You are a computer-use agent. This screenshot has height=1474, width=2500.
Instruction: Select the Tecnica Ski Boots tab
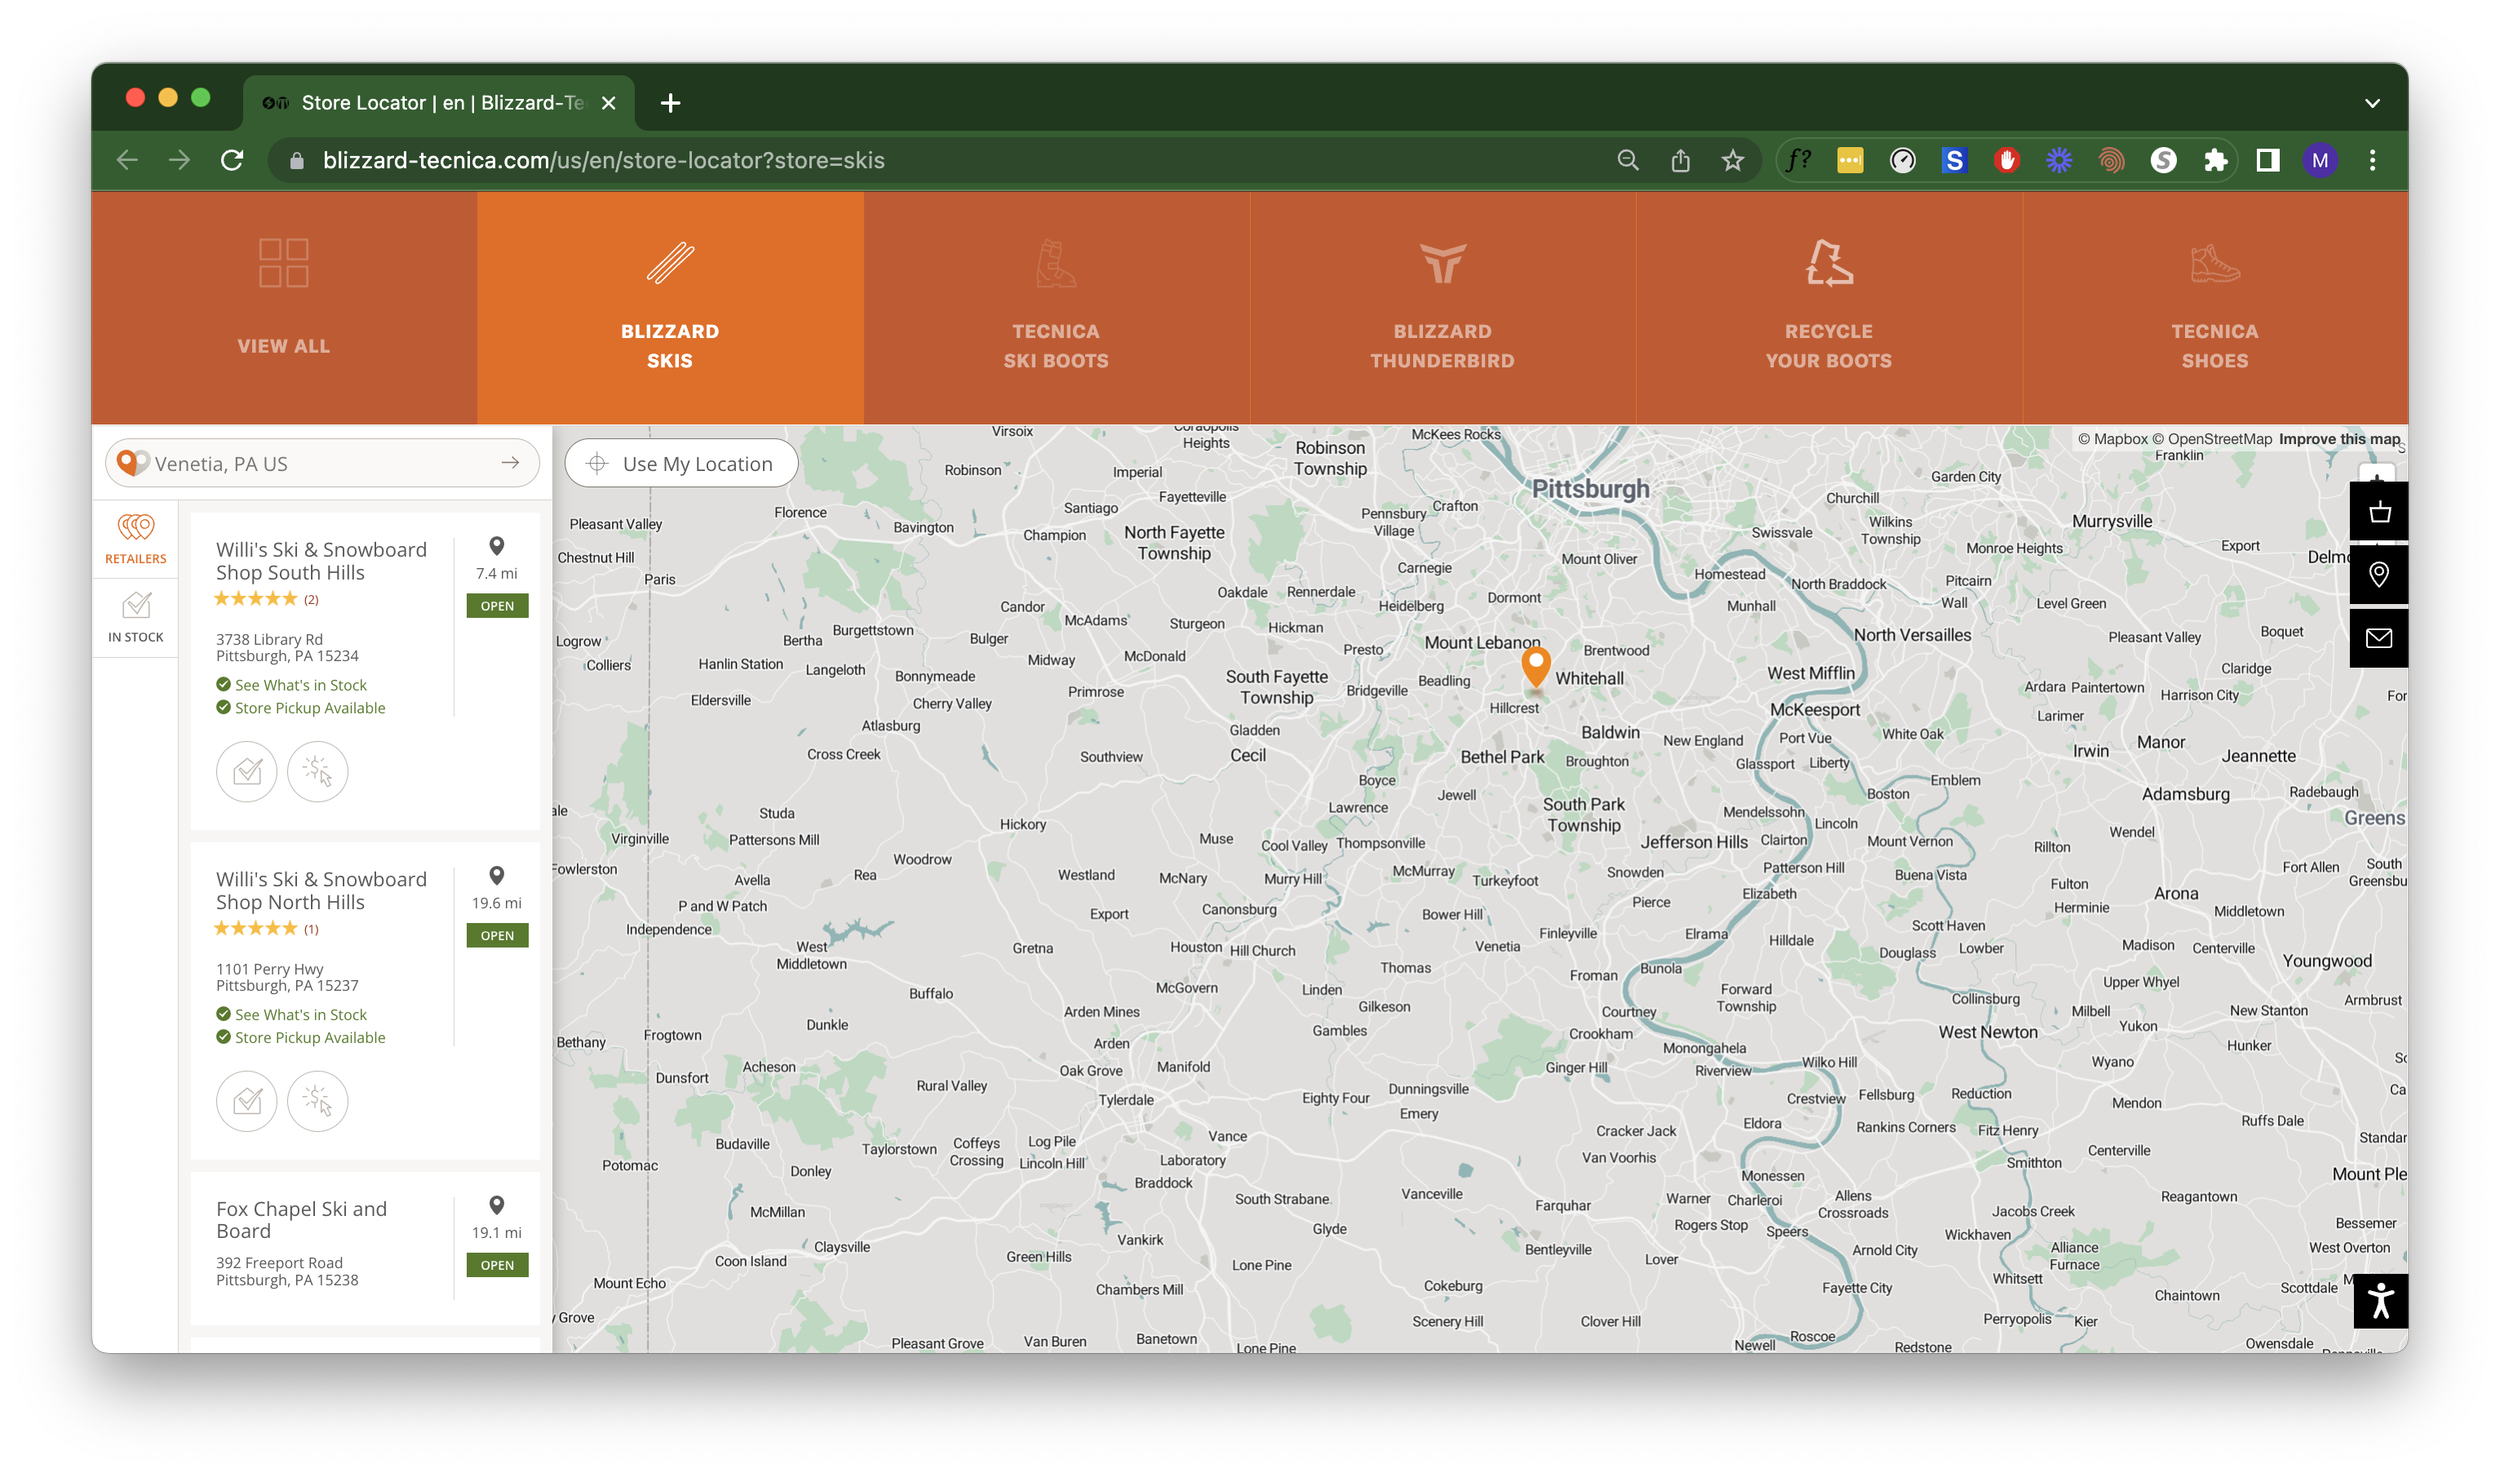(x=1055, y=307)
